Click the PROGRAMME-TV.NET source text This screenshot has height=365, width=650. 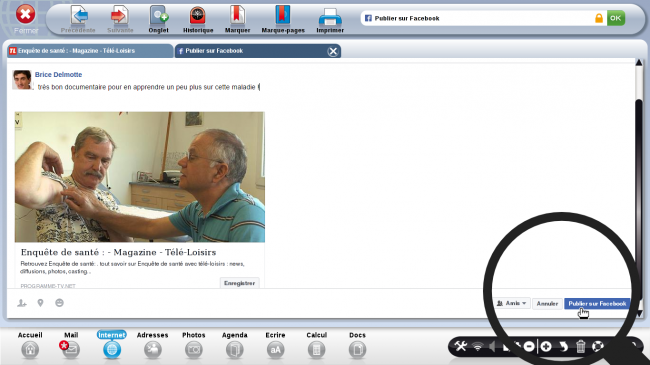coord(48,286)
